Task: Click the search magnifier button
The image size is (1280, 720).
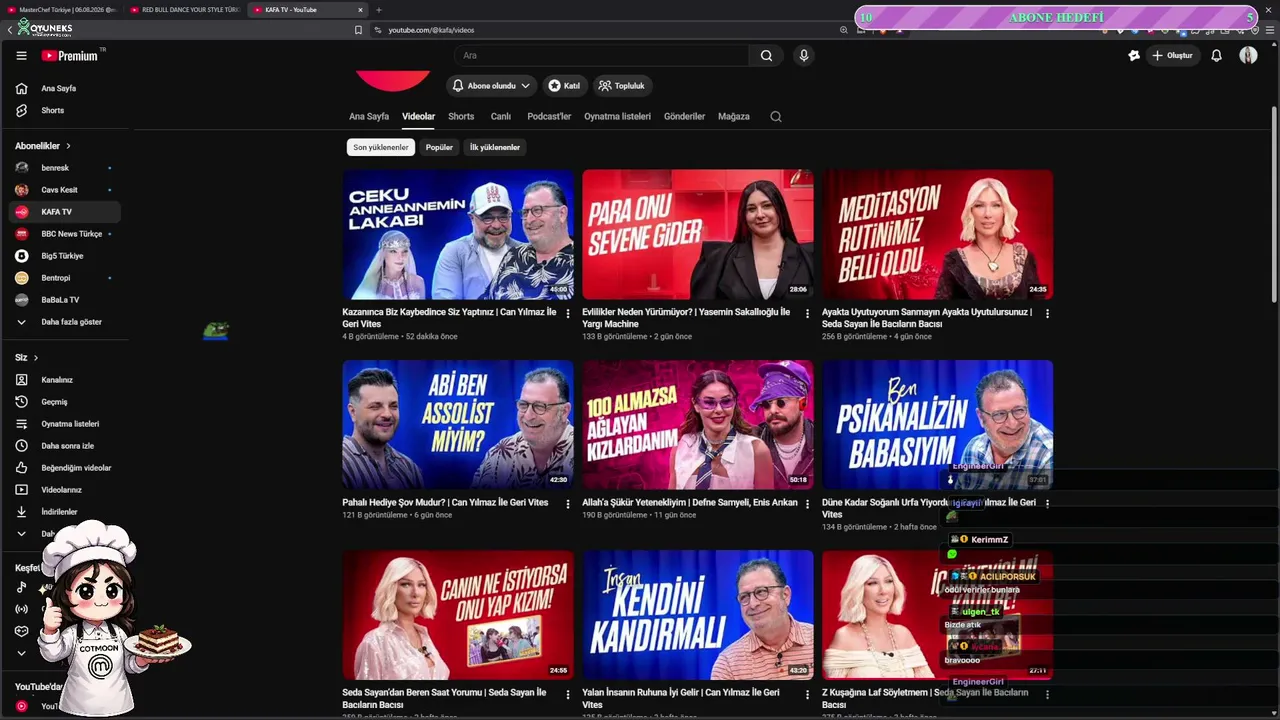Action: pos(766,56)
